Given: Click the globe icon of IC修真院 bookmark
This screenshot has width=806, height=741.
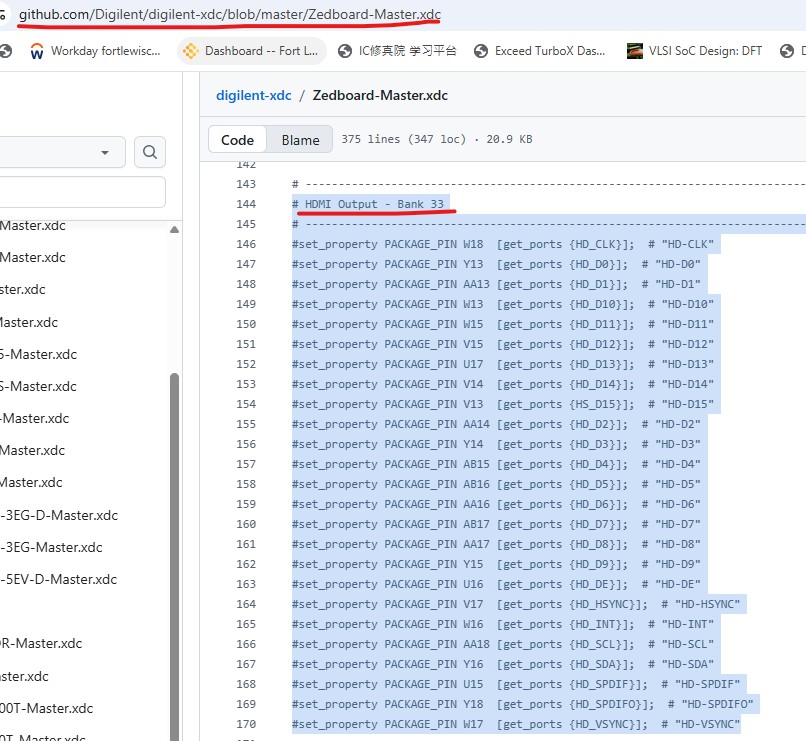Looking at the screenshot, I should pyautogui.click(x=345, y=51).
